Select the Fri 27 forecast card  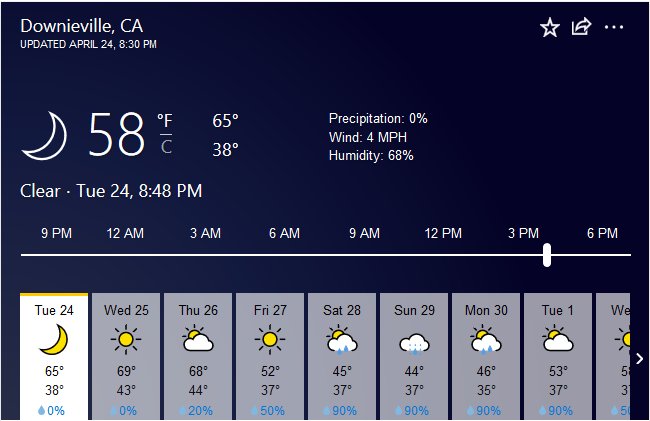pos(270,356)
